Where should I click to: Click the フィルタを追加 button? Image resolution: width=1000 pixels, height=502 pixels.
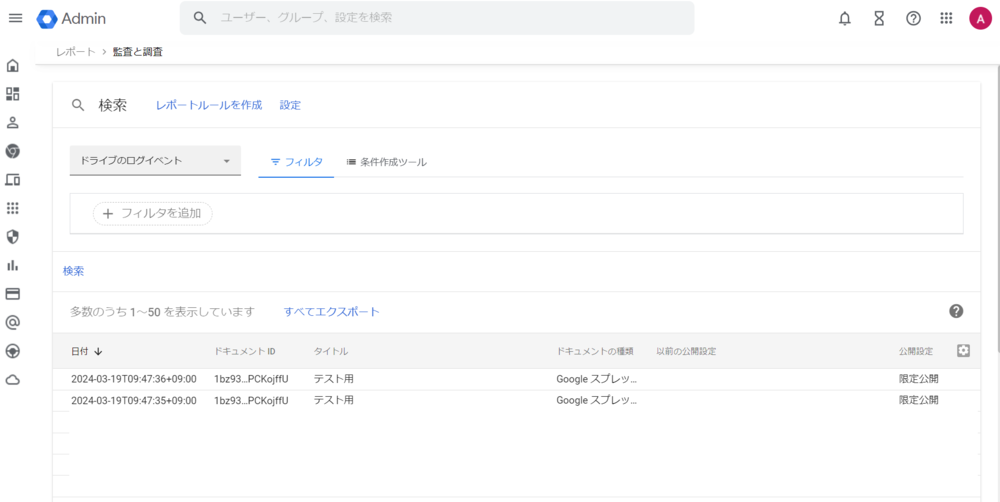[x=153, y=213]
